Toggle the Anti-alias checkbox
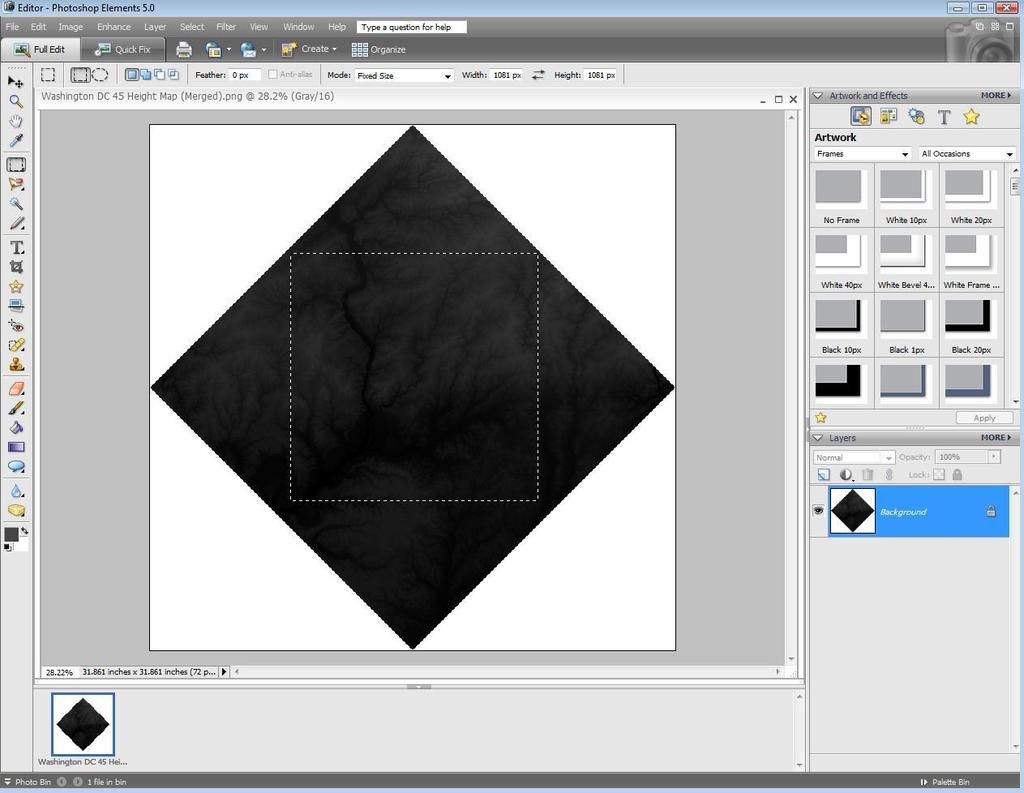The width and height of the screenshot is (1024, 793). (x=273, y=75)
